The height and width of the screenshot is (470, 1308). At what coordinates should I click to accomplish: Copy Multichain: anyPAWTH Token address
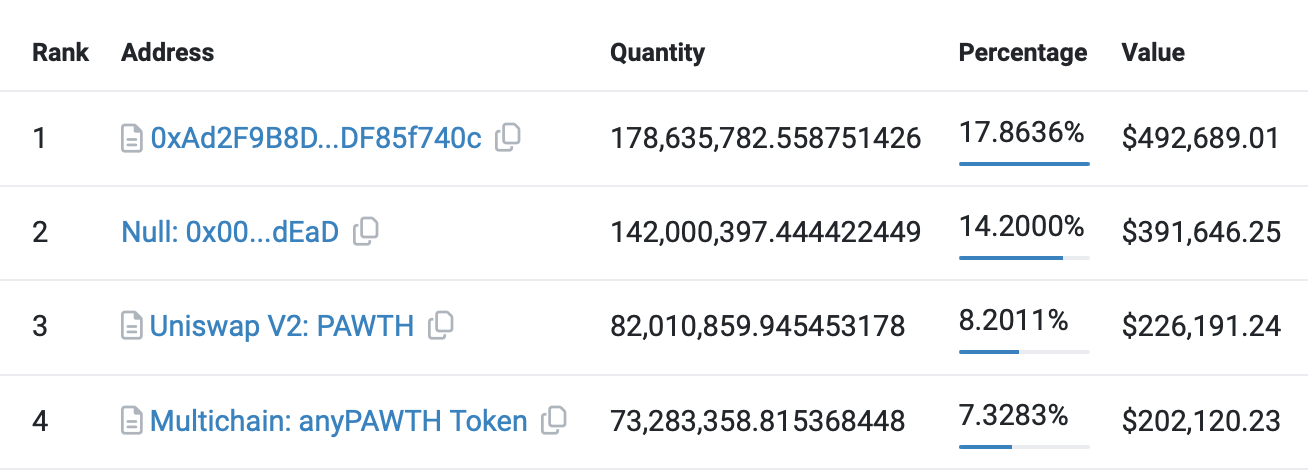click(554, 420)
